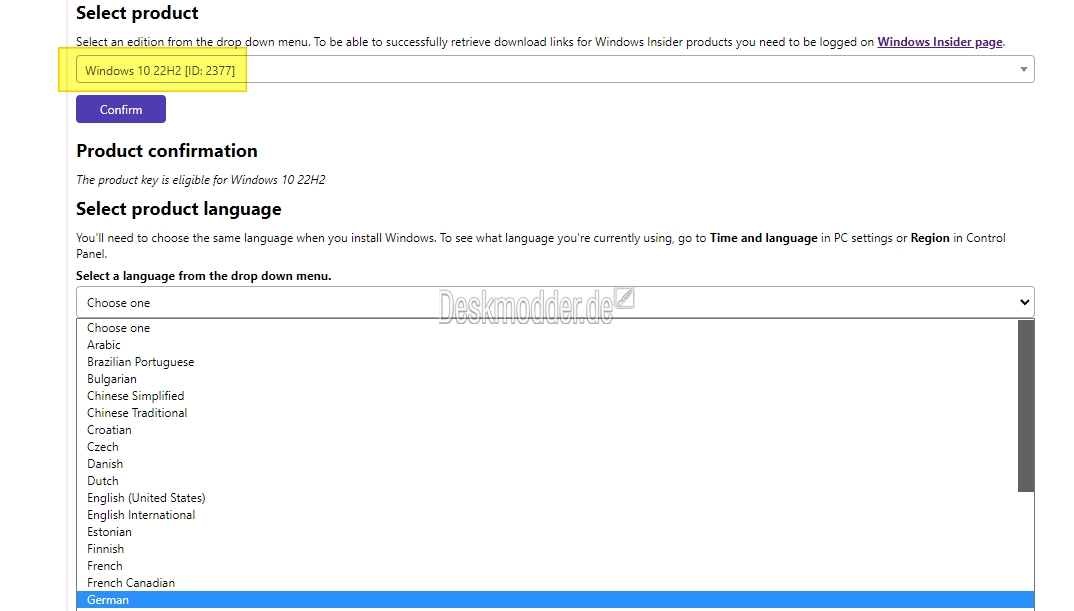Select Brazilian Portuguese language option
Viewport: 1074px width, 611px height.
click(x=547, y=362)
